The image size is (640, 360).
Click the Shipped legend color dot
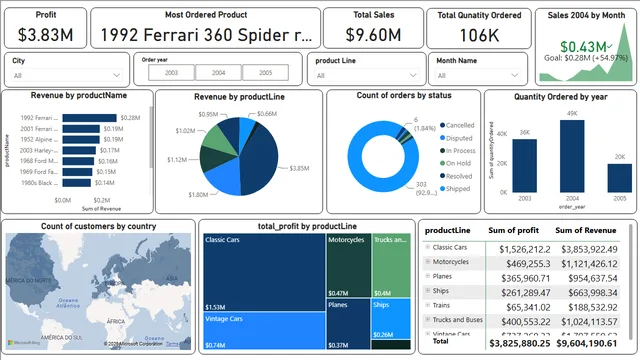click(442, 189)
